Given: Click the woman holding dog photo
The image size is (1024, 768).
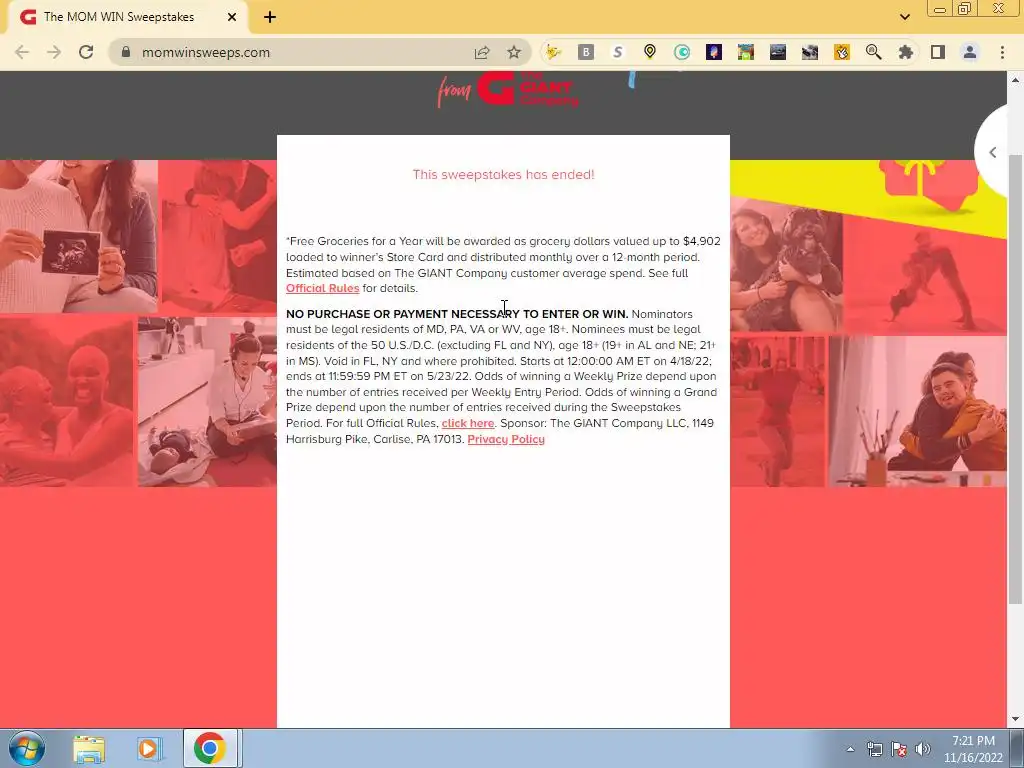Looking at the screenshot, I should tap(786, 264).
